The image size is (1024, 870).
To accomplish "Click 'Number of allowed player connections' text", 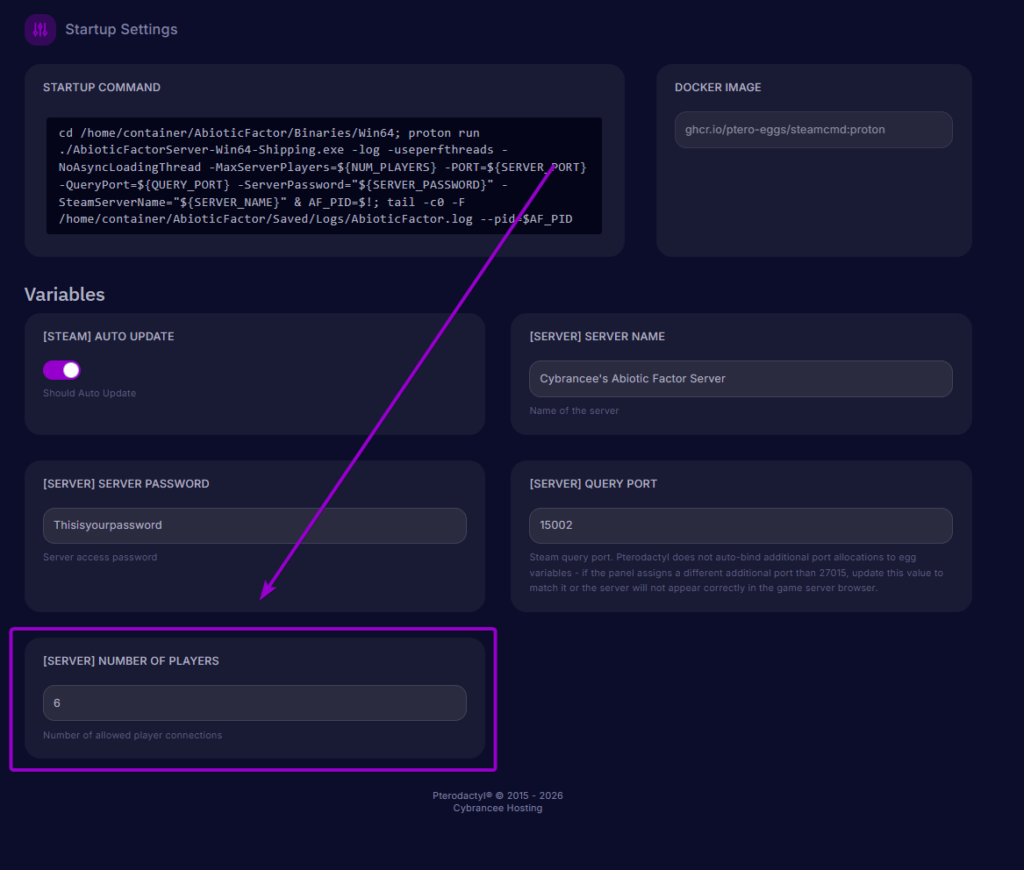I will [x=133, y=735].
